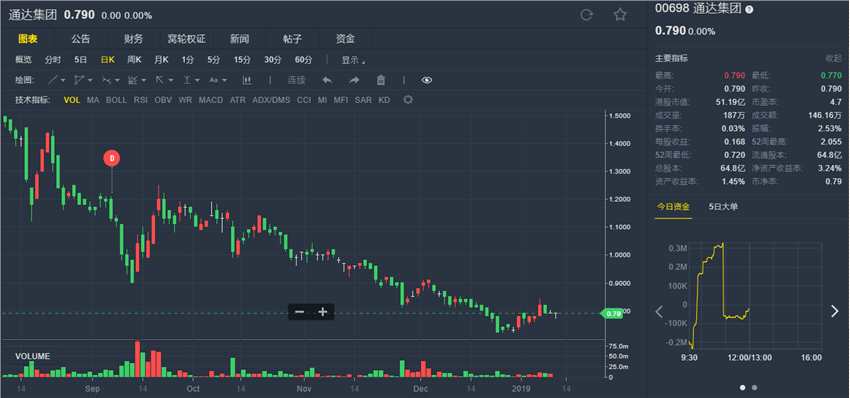Click the red D dividend marker on the chart
850x398 pixels.
pos(112,158)
